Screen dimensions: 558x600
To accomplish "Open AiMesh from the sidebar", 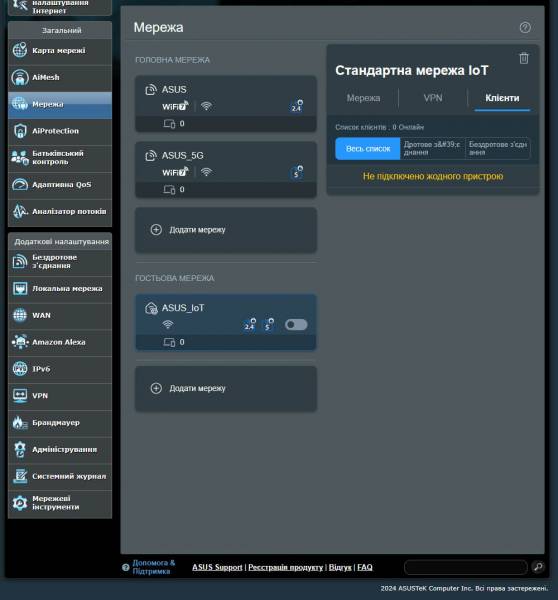I will pyautogui.click(x=60, y=78).
